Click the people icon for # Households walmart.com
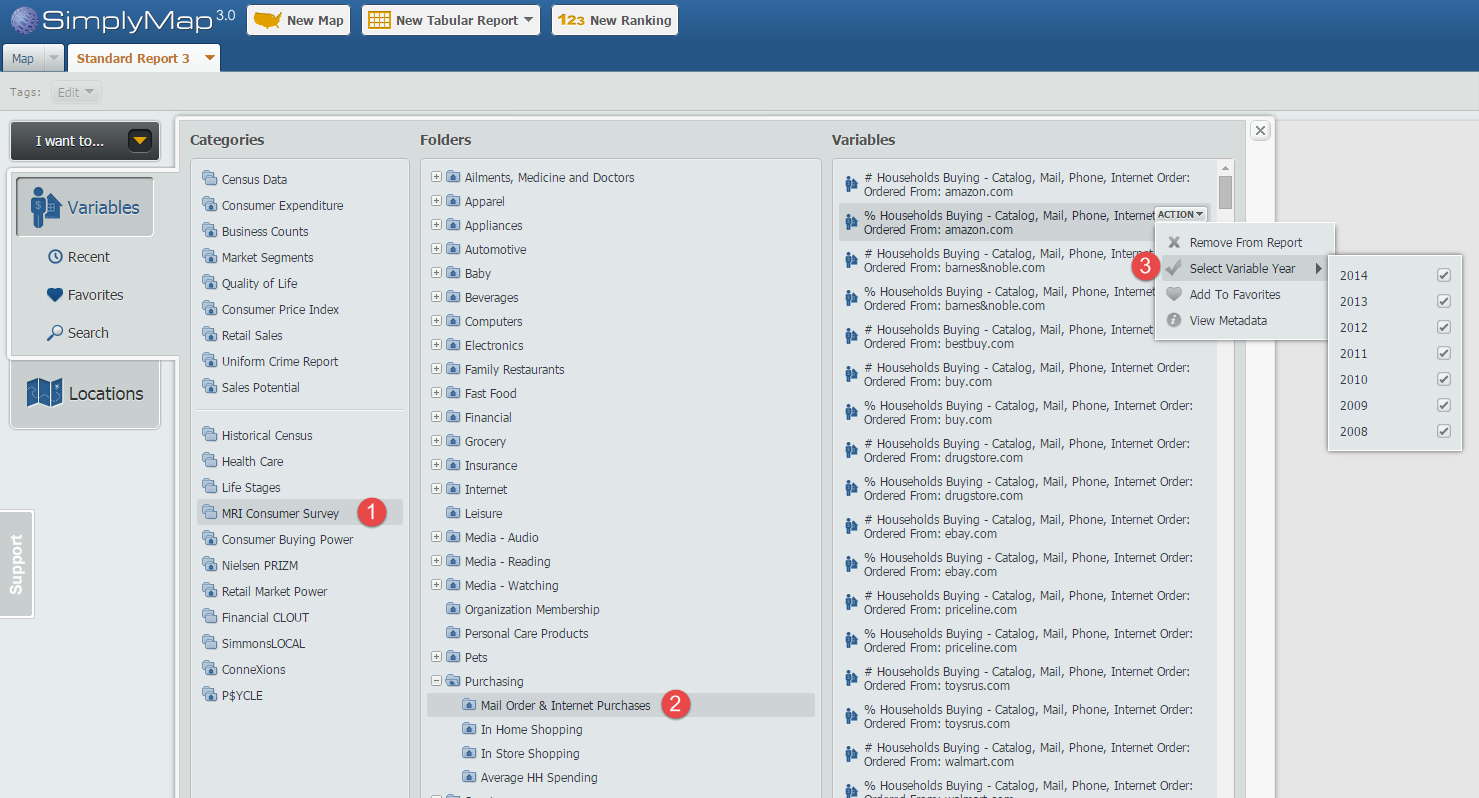Screen dimensions: 1479x798 coord(851,754)
